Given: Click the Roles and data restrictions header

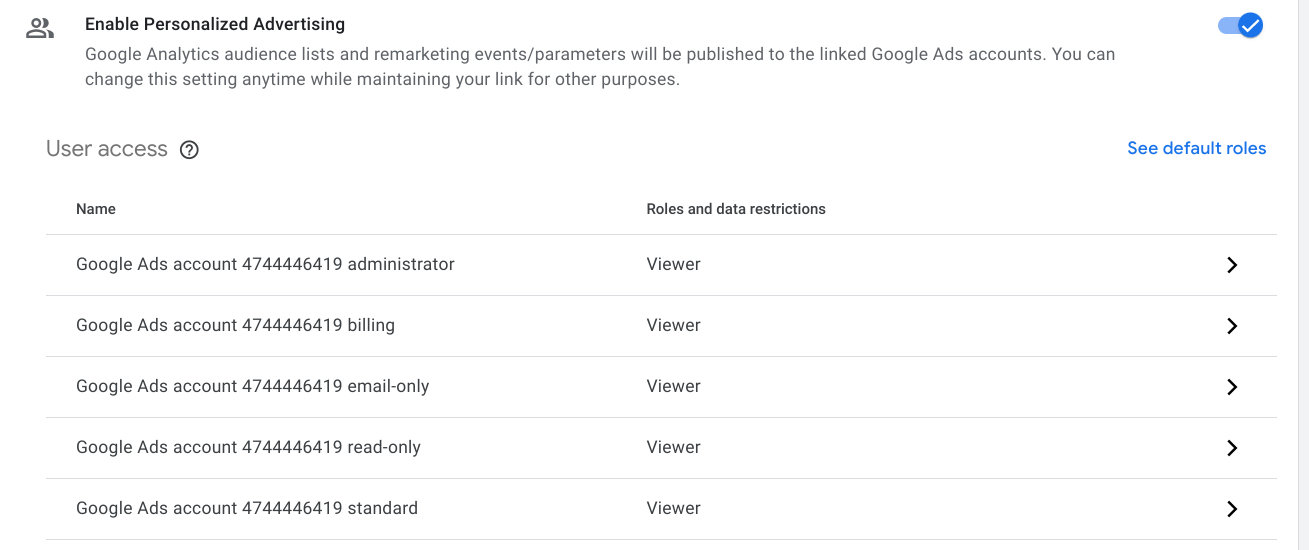Looking at the screenshot, I should [736, 209].
